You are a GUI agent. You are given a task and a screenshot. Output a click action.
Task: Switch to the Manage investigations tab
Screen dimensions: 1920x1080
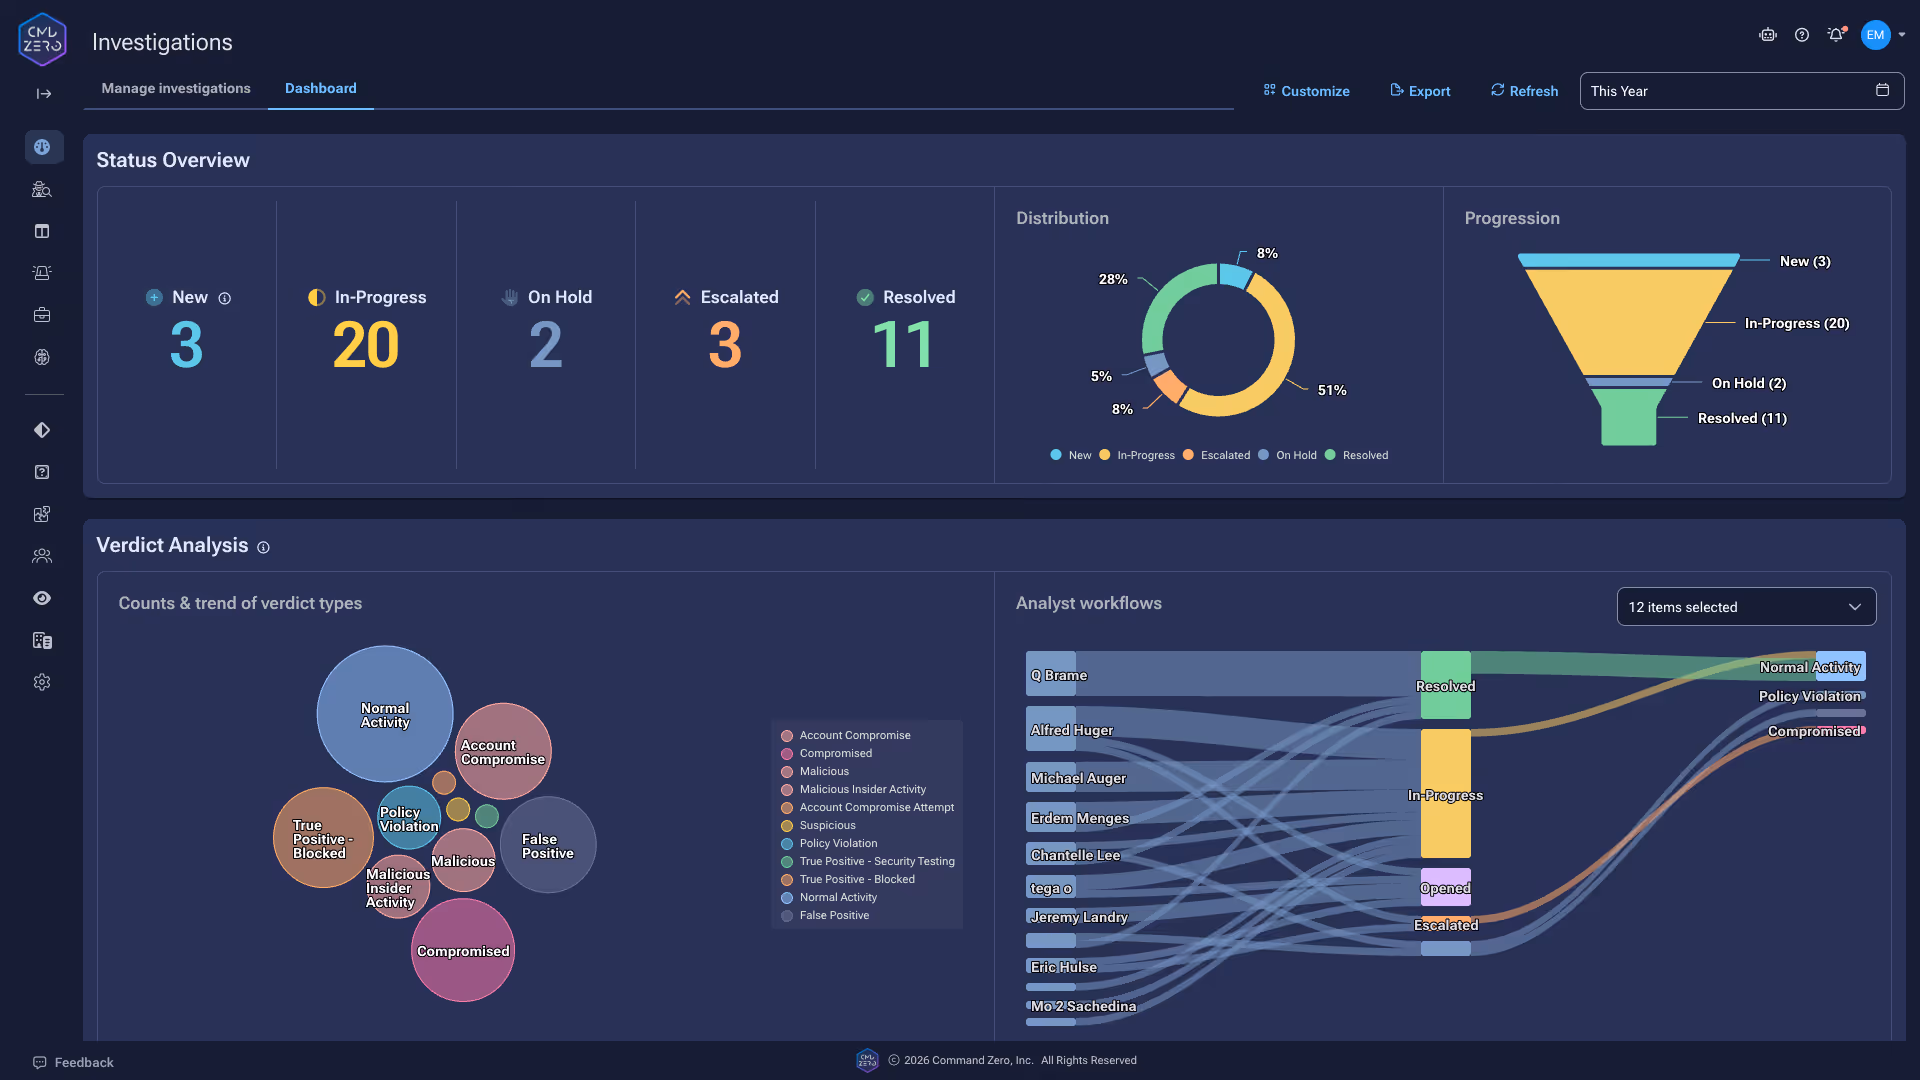coord(175,88)
